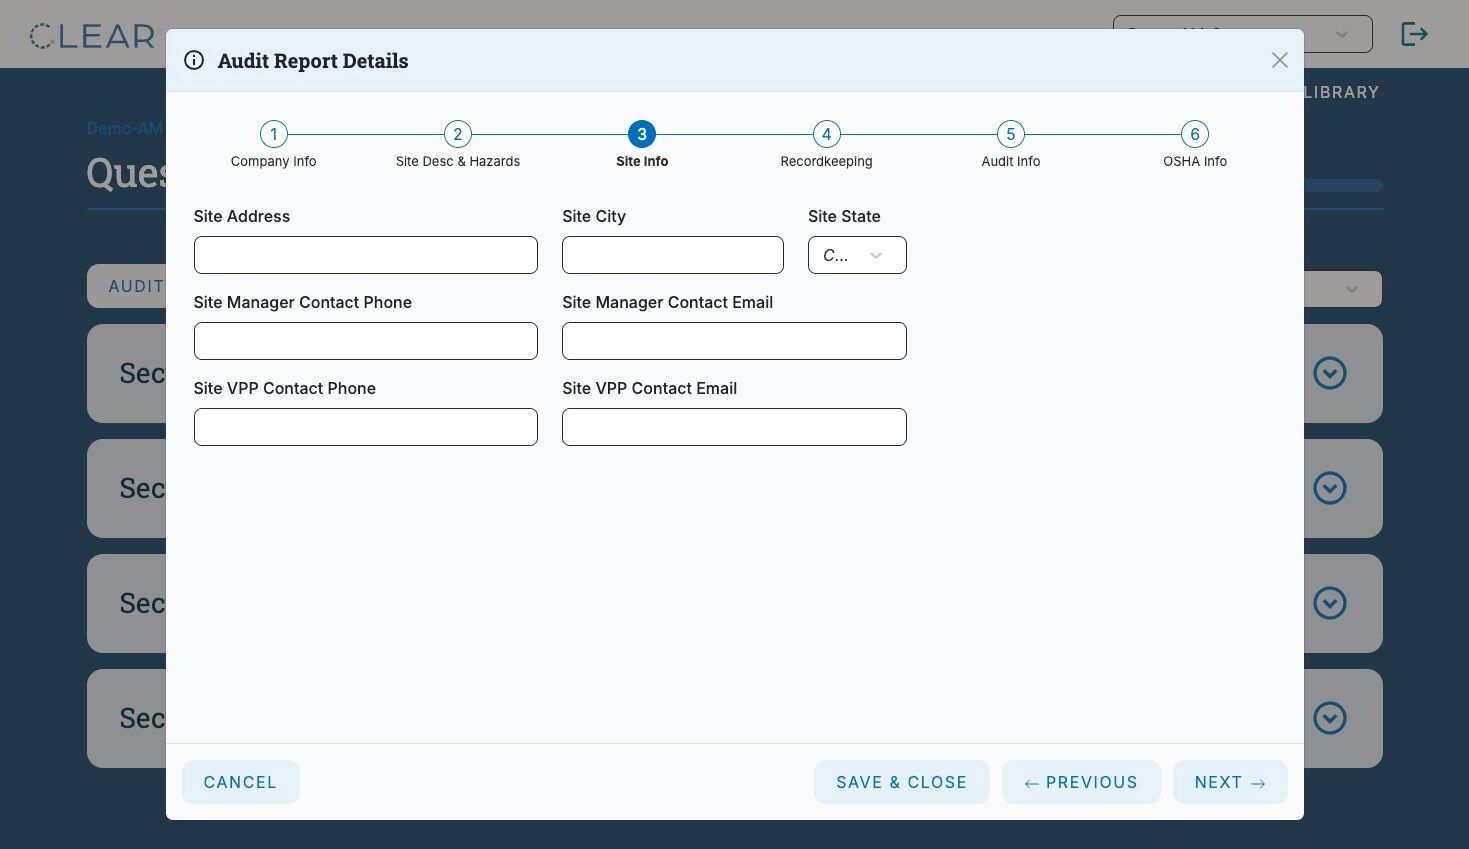Screen dimensions: 1469x849
Task: Click the Site Address input field
Action: pyautogui.click(x=365, y=255)
